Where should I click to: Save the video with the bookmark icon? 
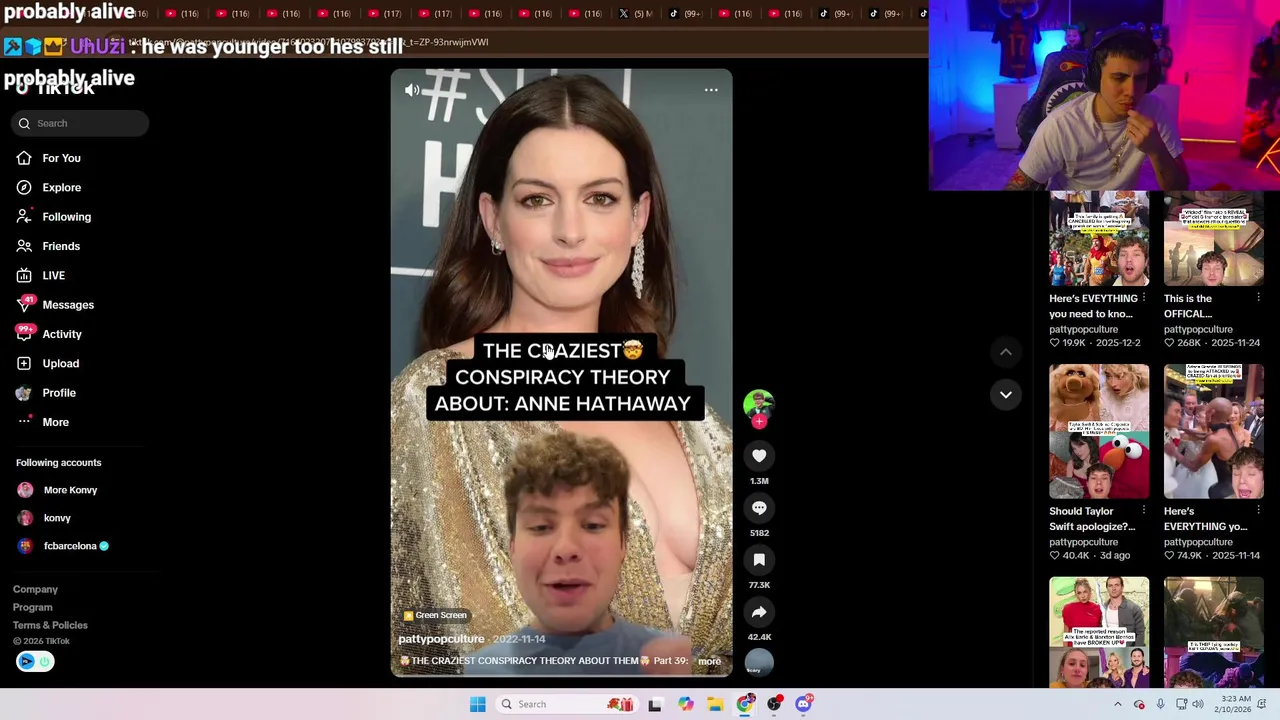(759, 560)
